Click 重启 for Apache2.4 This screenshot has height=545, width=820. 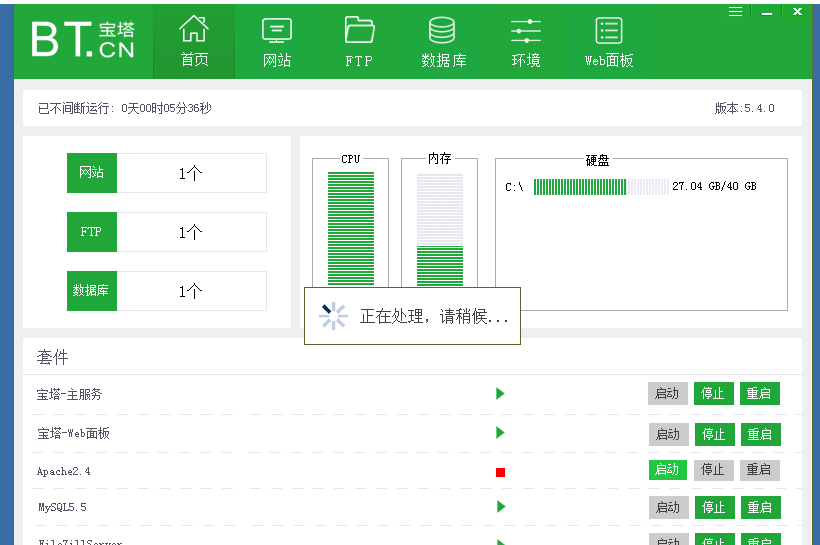[759, 470]
